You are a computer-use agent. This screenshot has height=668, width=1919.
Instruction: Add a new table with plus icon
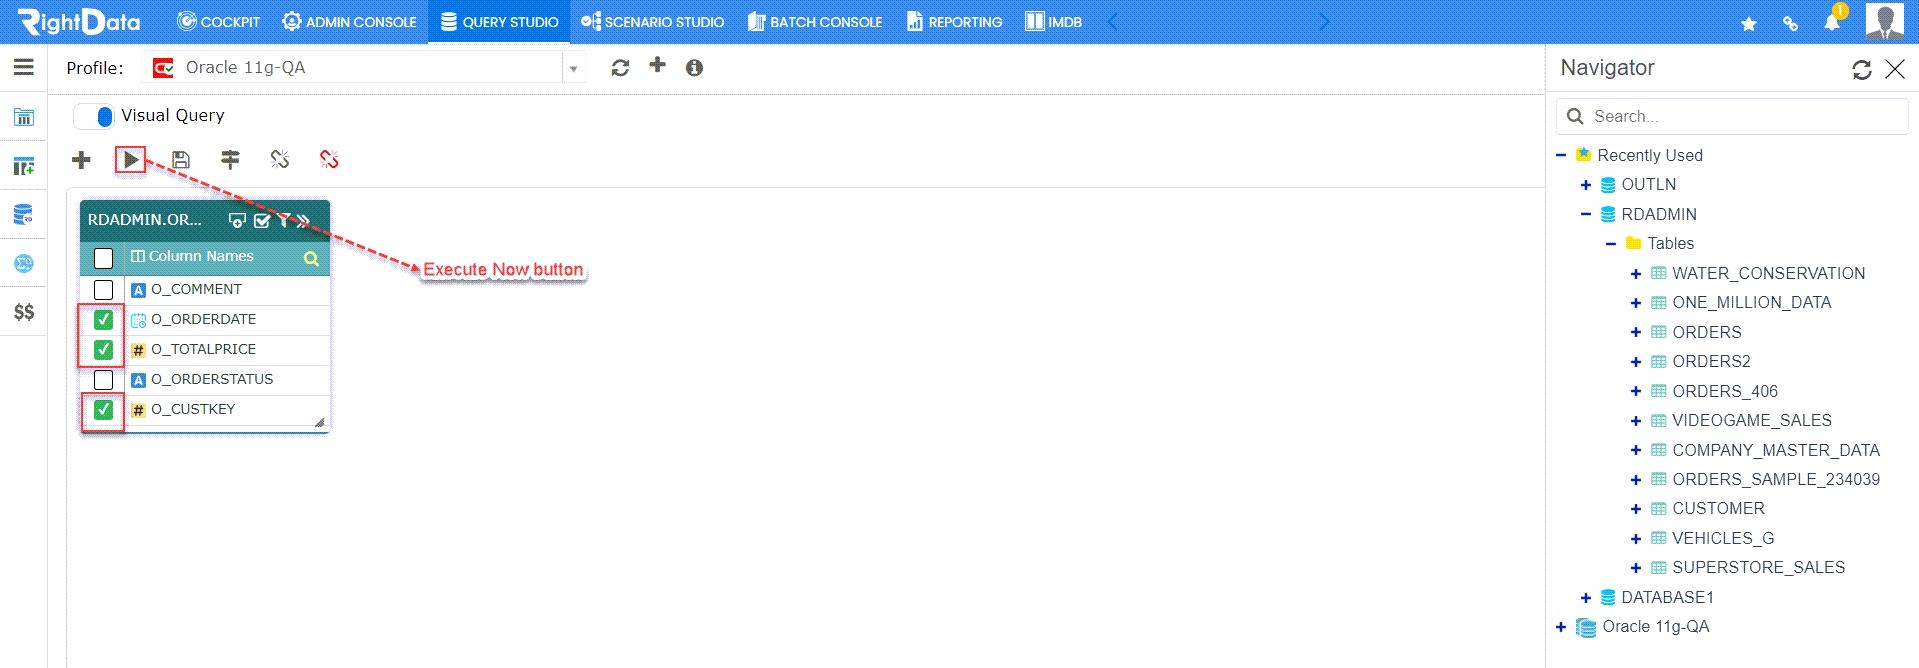[x=82, y=160]
